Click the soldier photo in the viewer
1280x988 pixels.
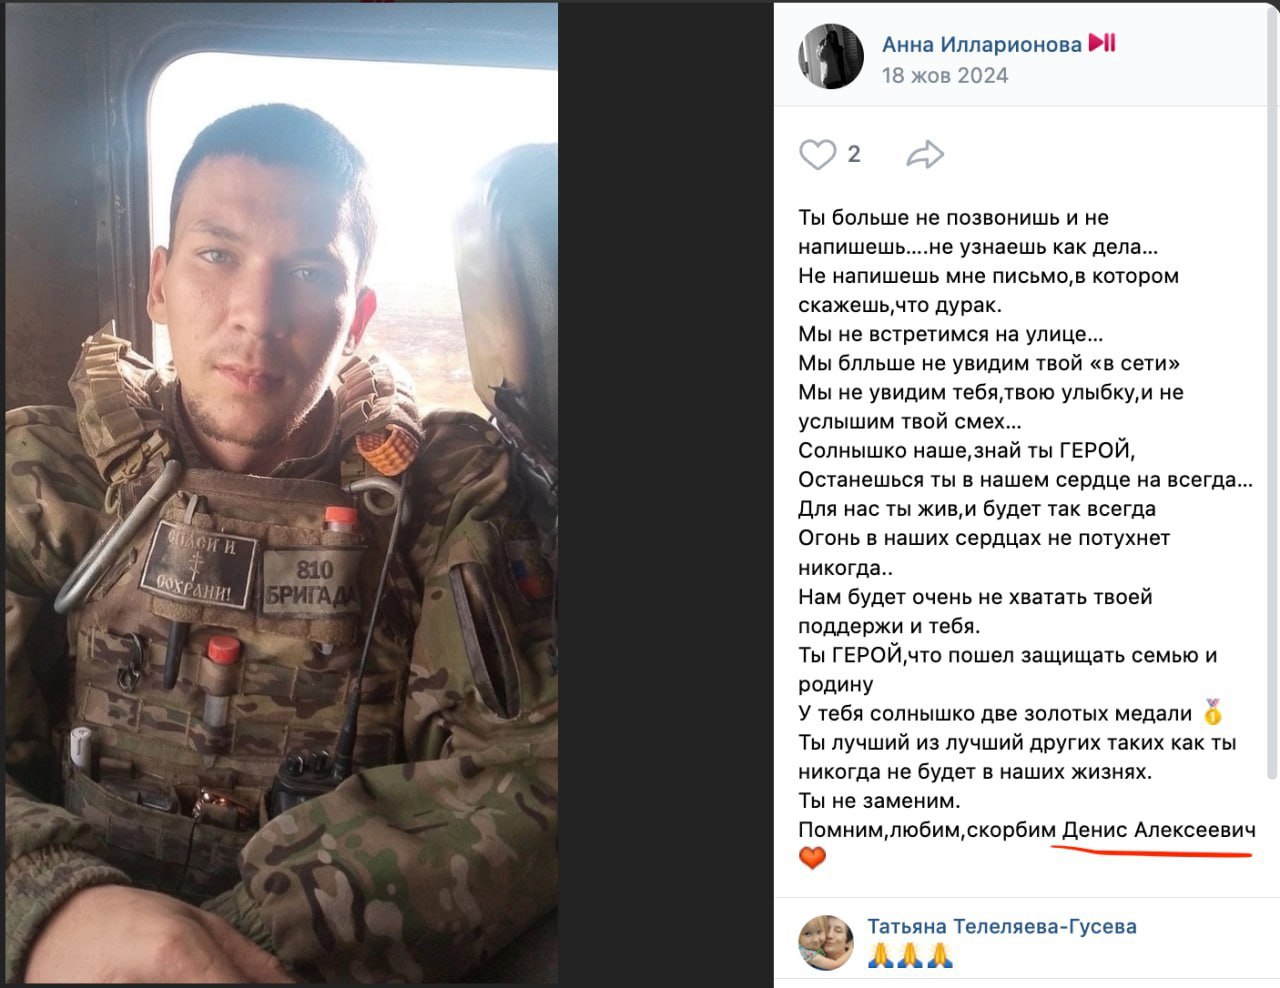pyautogui.click(x=281, y=494)
